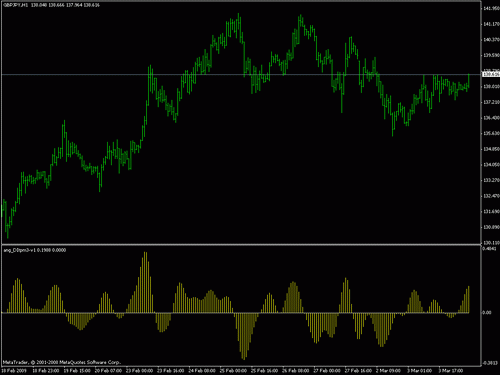Click the 0.00 level on indicator scale
The image size is (500, 375).
487,313
